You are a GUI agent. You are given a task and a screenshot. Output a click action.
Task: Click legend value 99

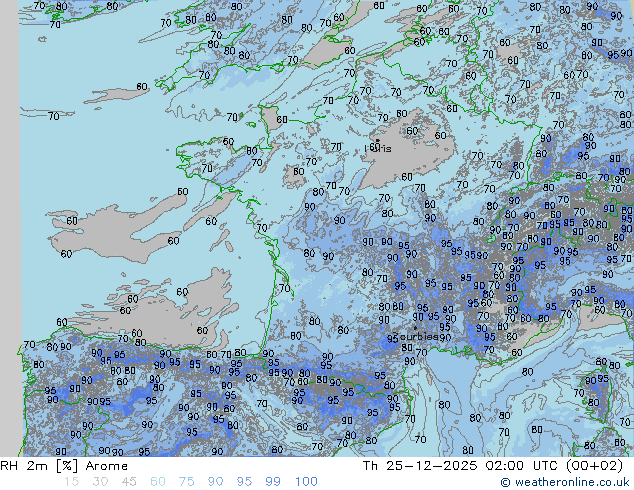[x=273, y=482]
